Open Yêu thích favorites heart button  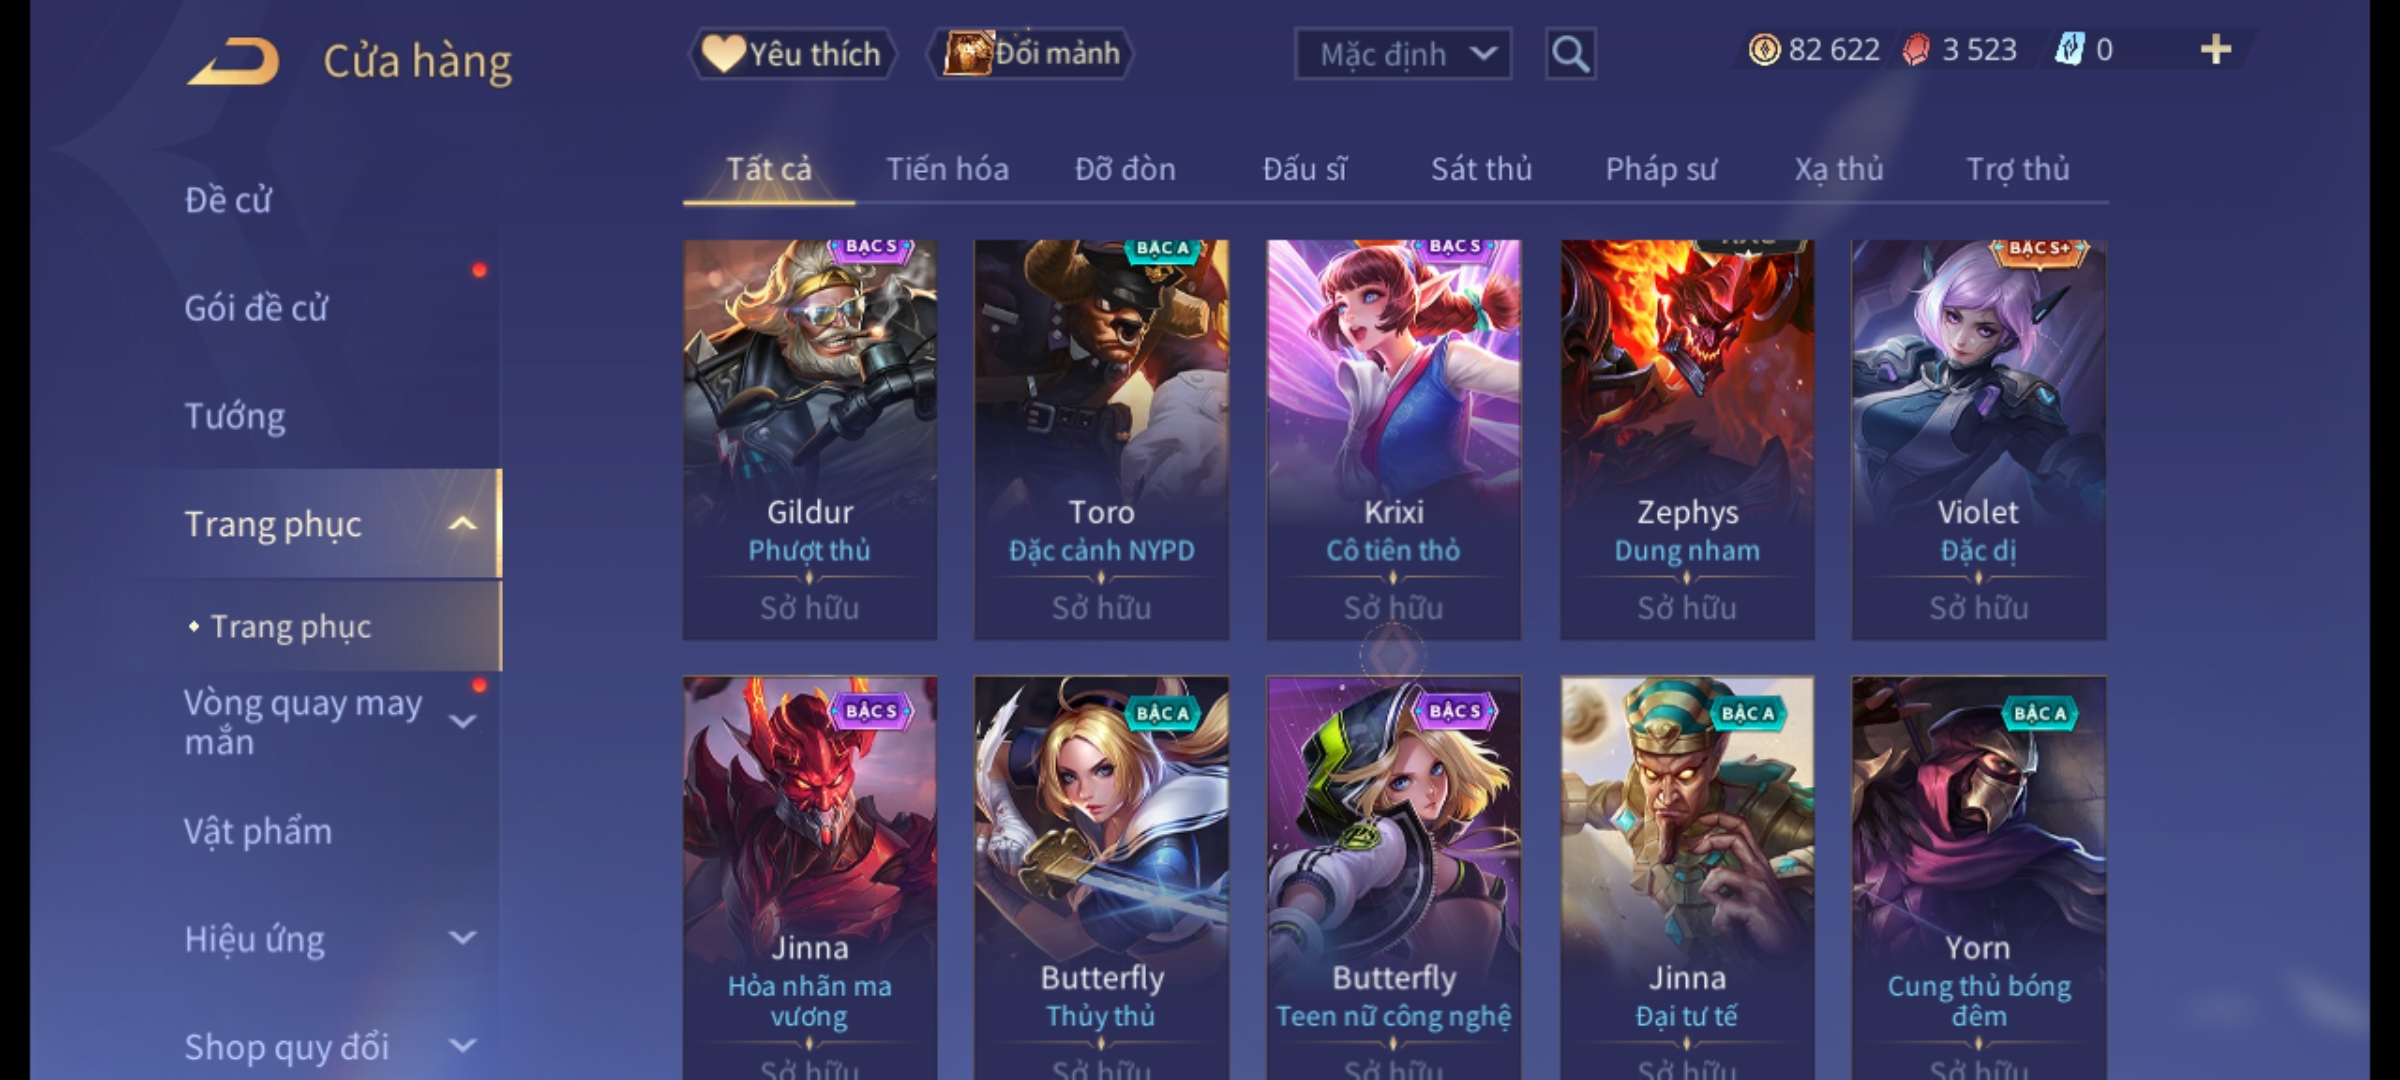click(x=793, y=54)
